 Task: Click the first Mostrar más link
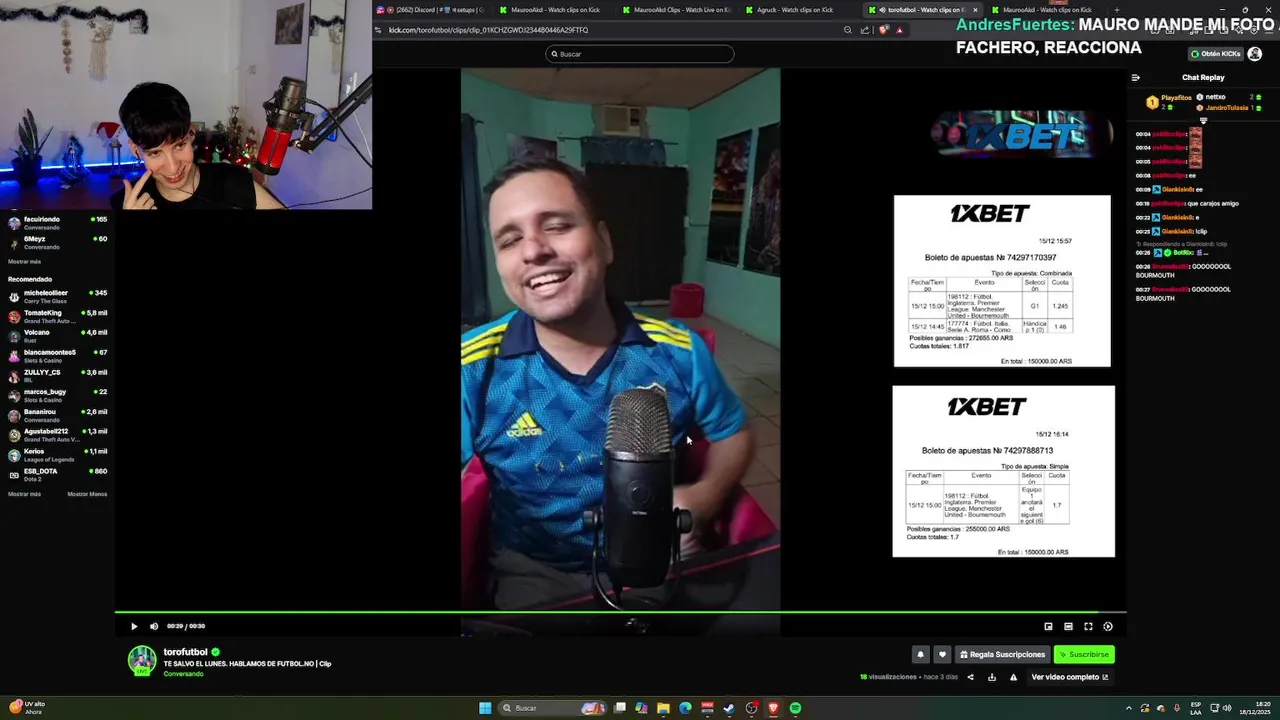tap(24, 262)
